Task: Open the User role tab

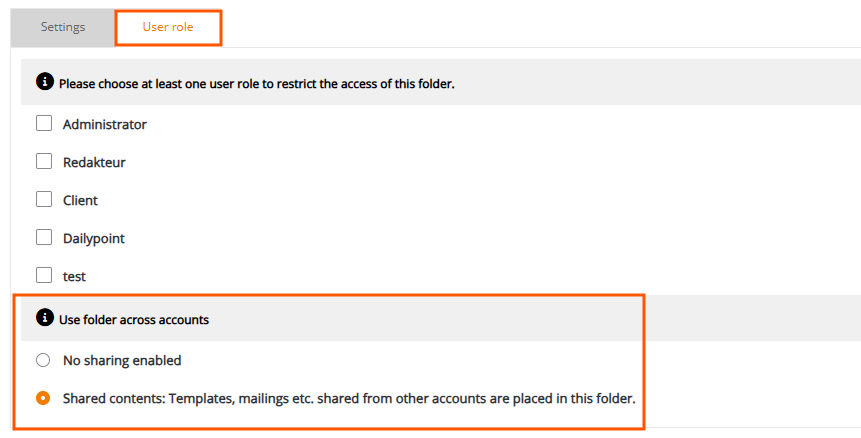Action: (168, 27)
